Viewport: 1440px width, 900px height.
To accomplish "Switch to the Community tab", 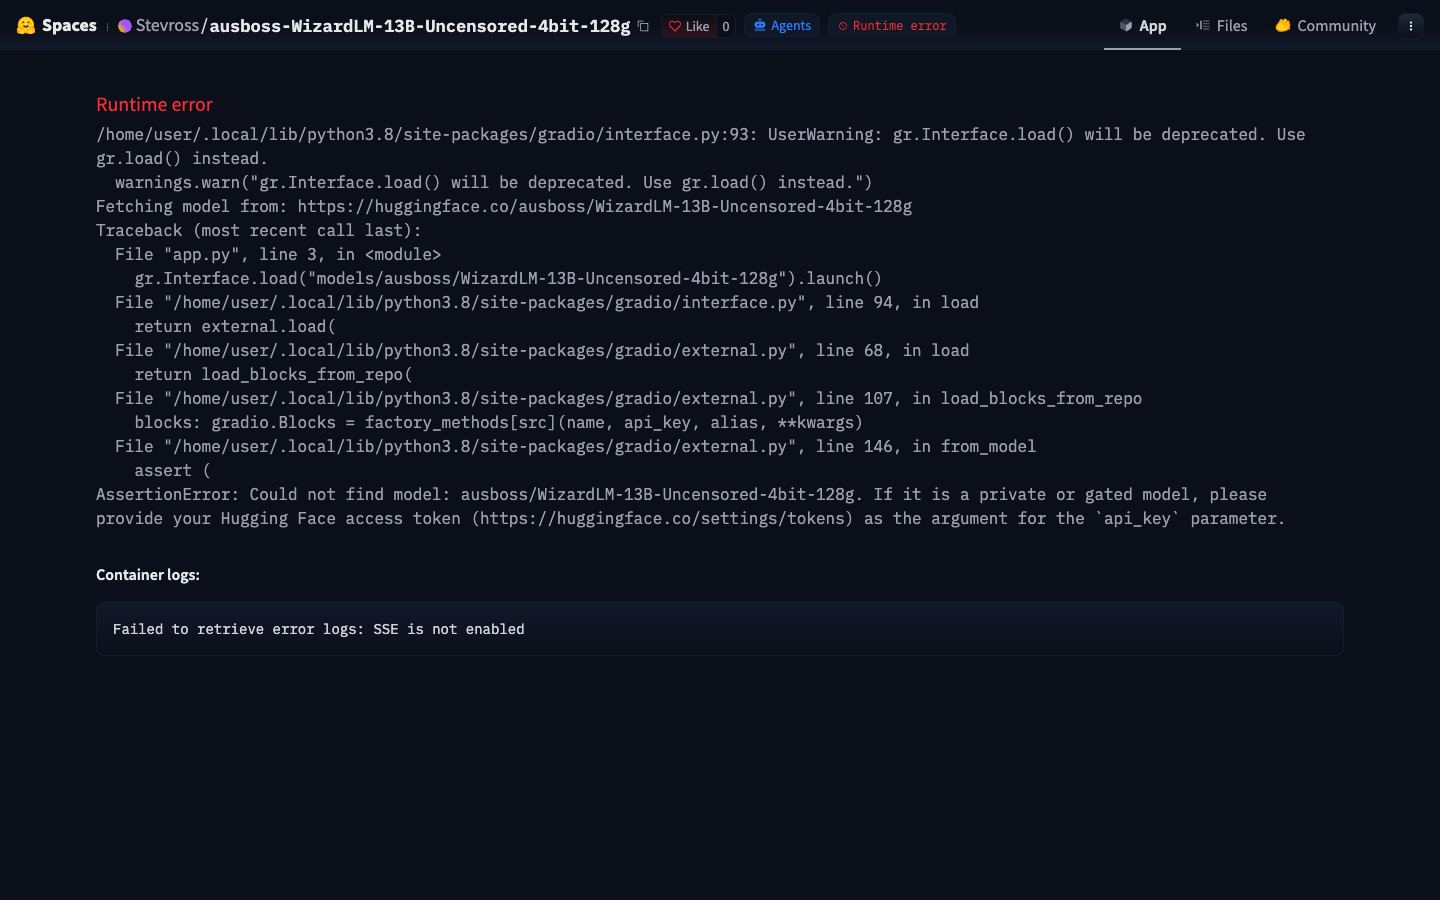I will (x=1325, y=25).
